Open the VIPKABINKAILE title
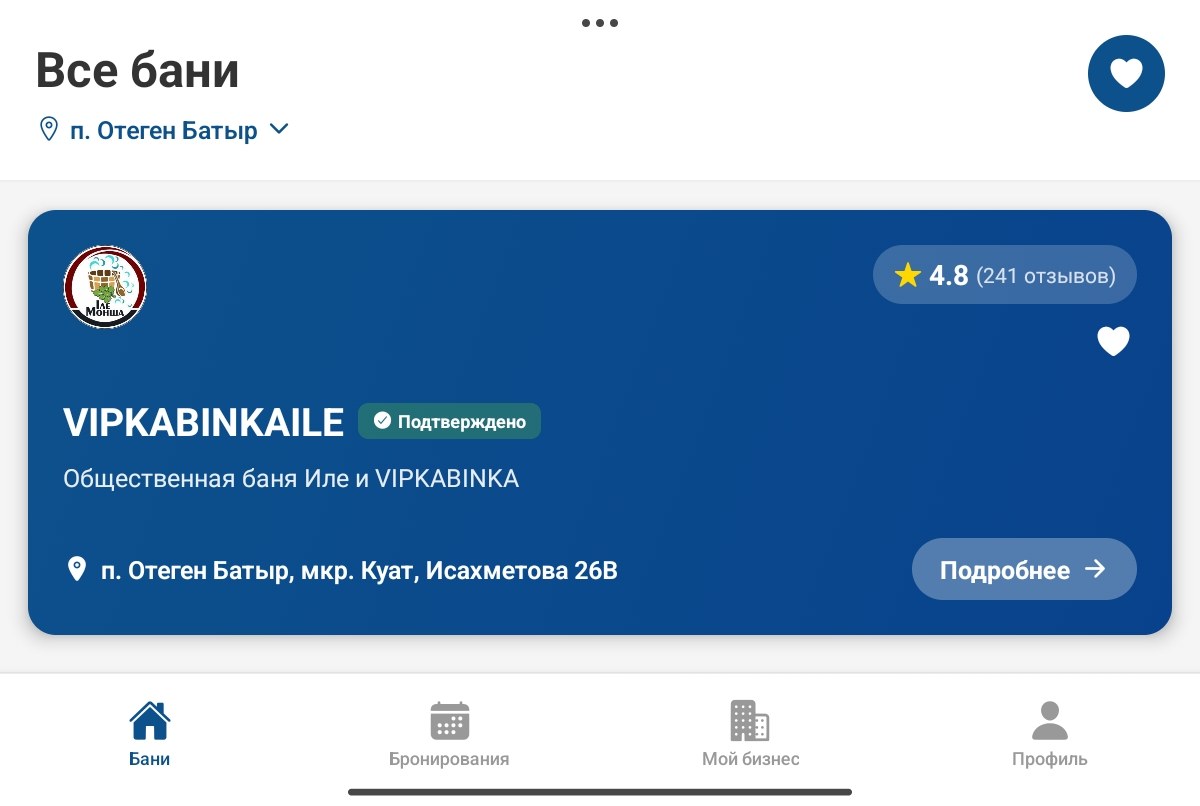Viewport: 1200px width, 806px height. pyautogui.click(x=203, y=422)
